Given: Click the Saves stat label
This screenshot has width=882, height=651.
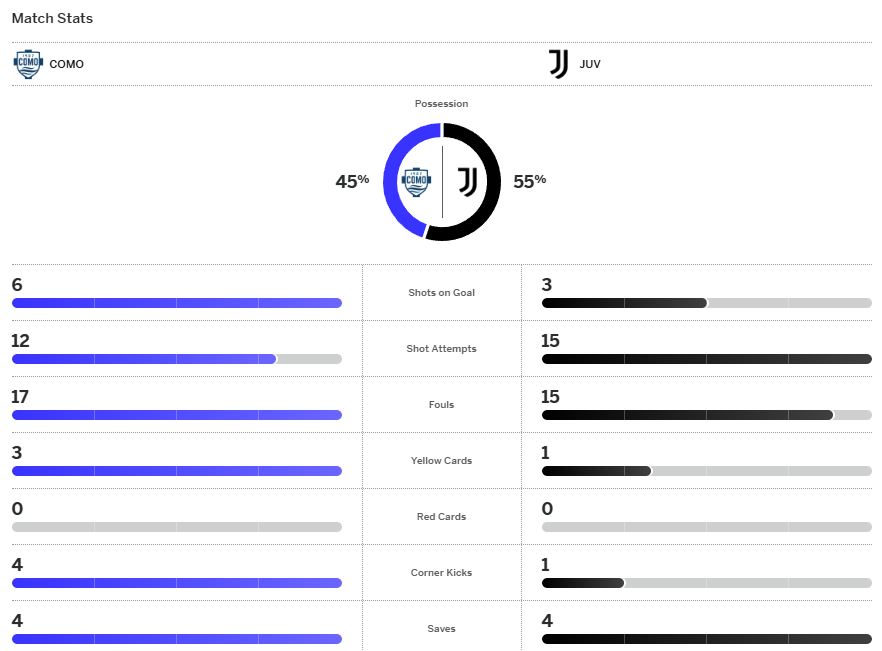Looking at the screenshot, I should 441,629.
